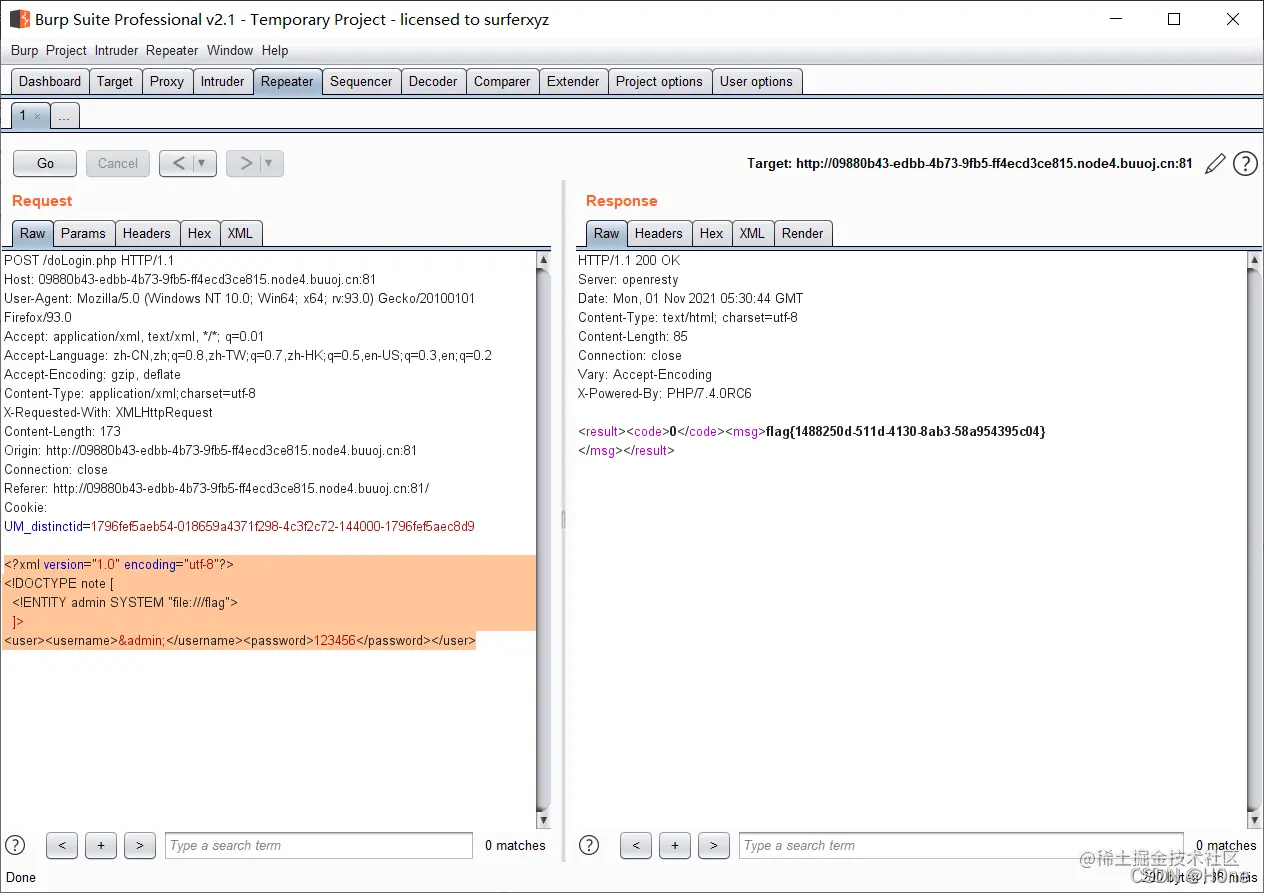Click the plus button in response search bar
Image resolution: width=1264 pixels, height=893 pixels.
[x=675, y=845]
